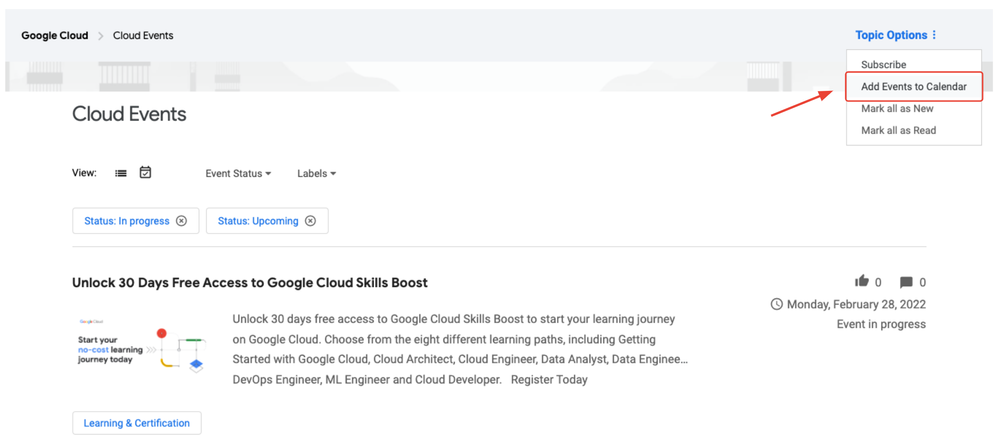999x443 pixels.
Task: Switch to list view icon
Action: tap(120, 173)
